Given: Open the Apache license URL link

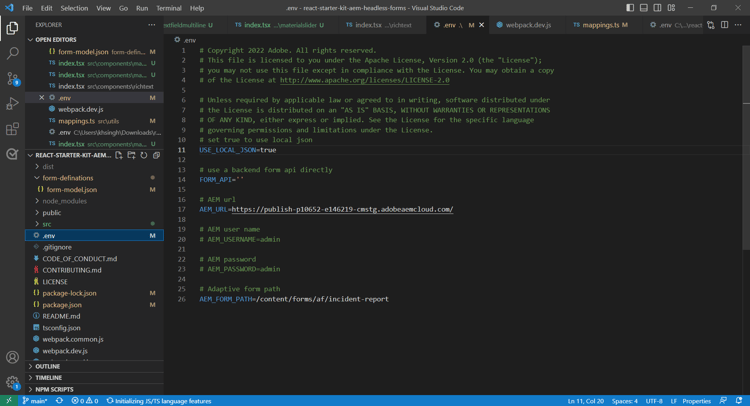Looking at the screenshot, I should click(x=364, y=80).
